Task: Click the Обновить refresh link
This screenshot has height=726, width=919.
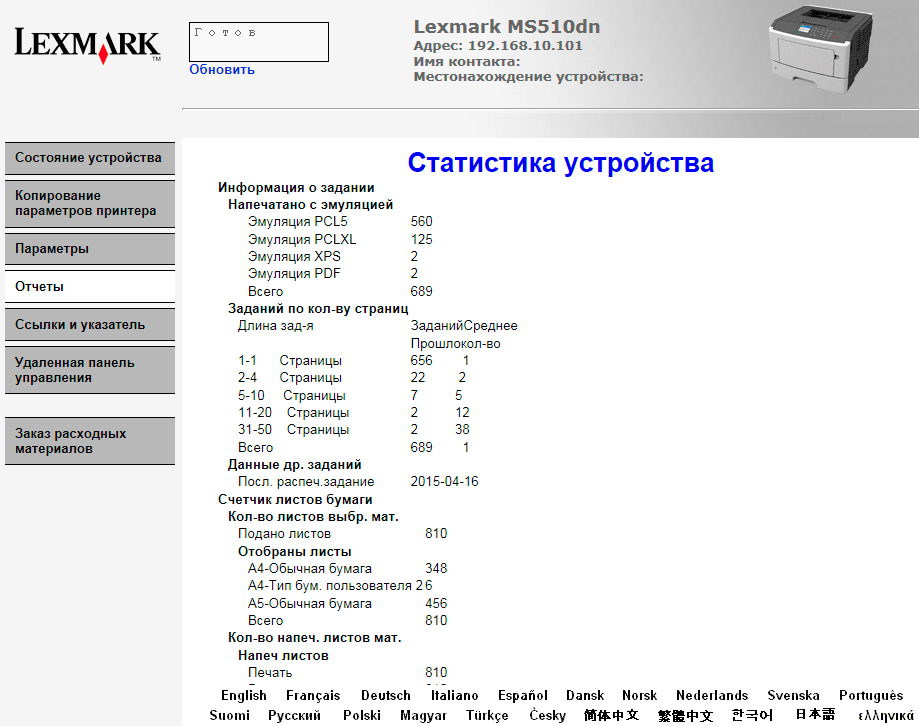Action: click(x=222, y=69)
